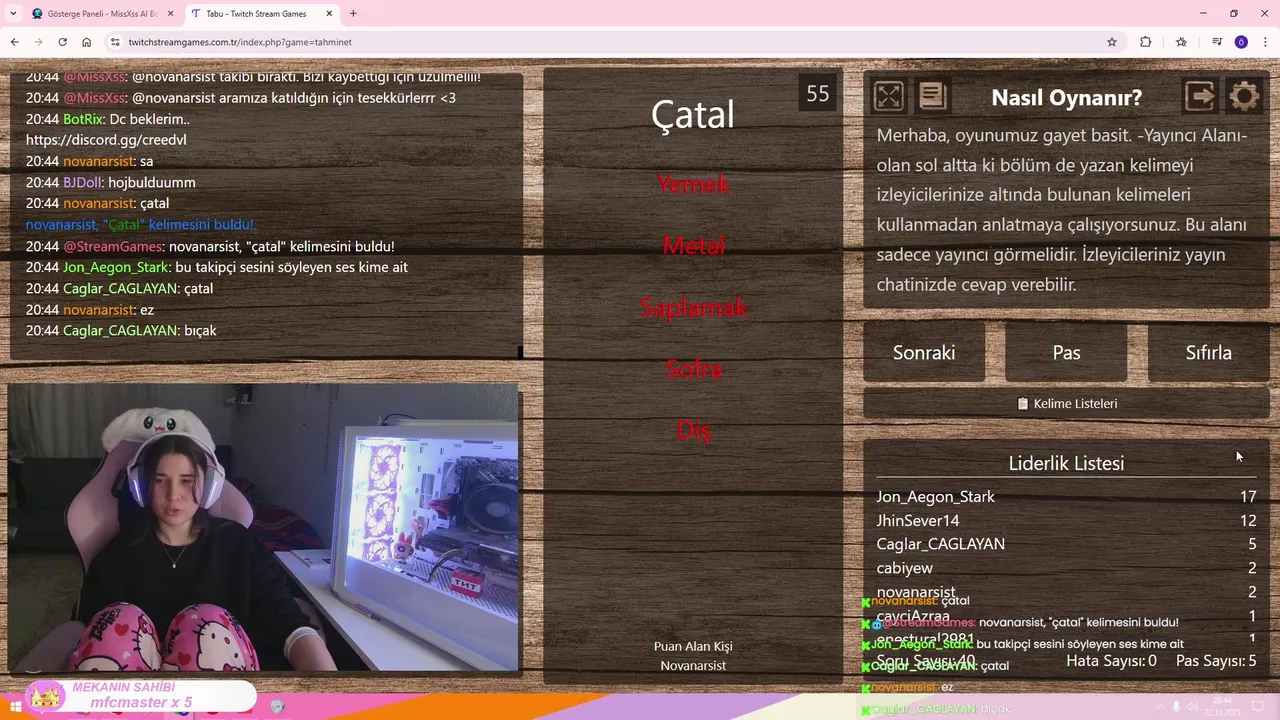Toggle fullscreen with the expand arrows icon

888,96
